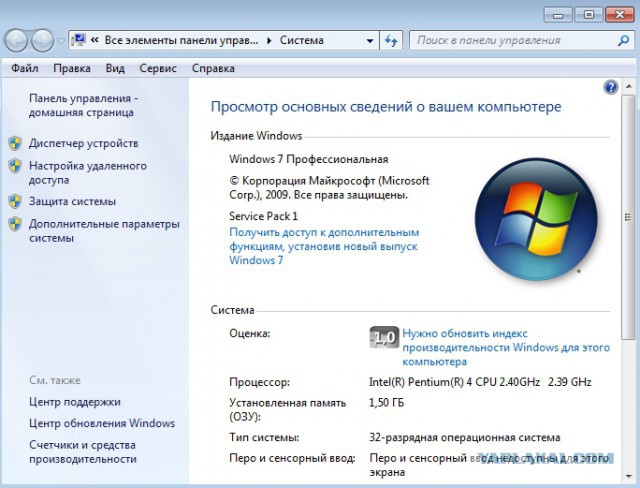The image size is (640, 488).
Task: Click the Издание Windows section heading
Action: click(256, 136)
